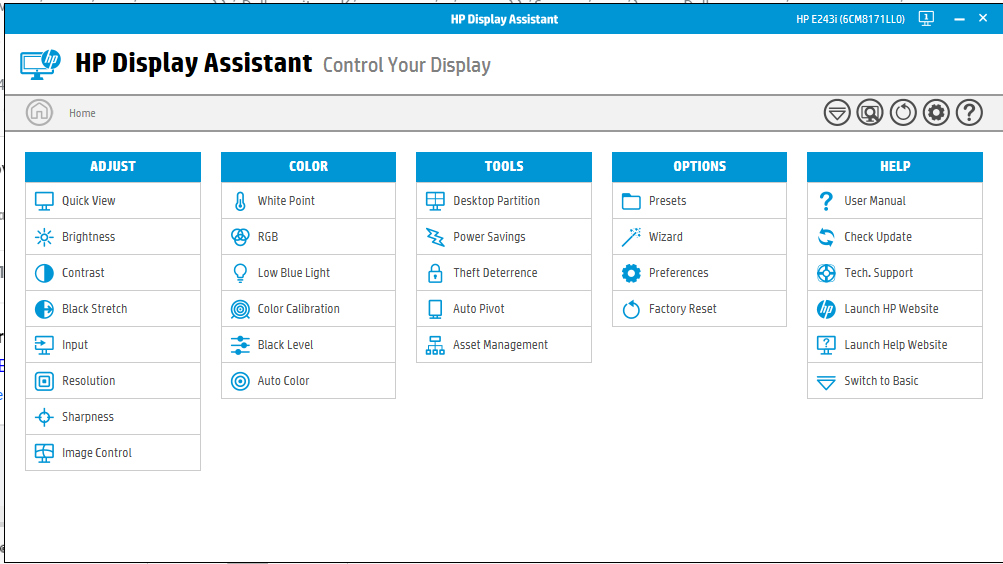Open Tech. Support

click(894, 273)
